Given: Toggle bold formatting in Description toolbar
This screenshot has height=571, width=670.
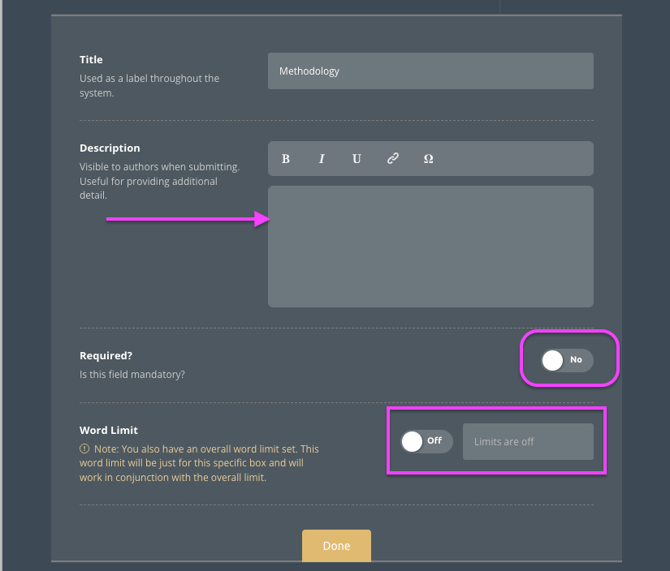Looking at the screenshot, I should point(286,159).
